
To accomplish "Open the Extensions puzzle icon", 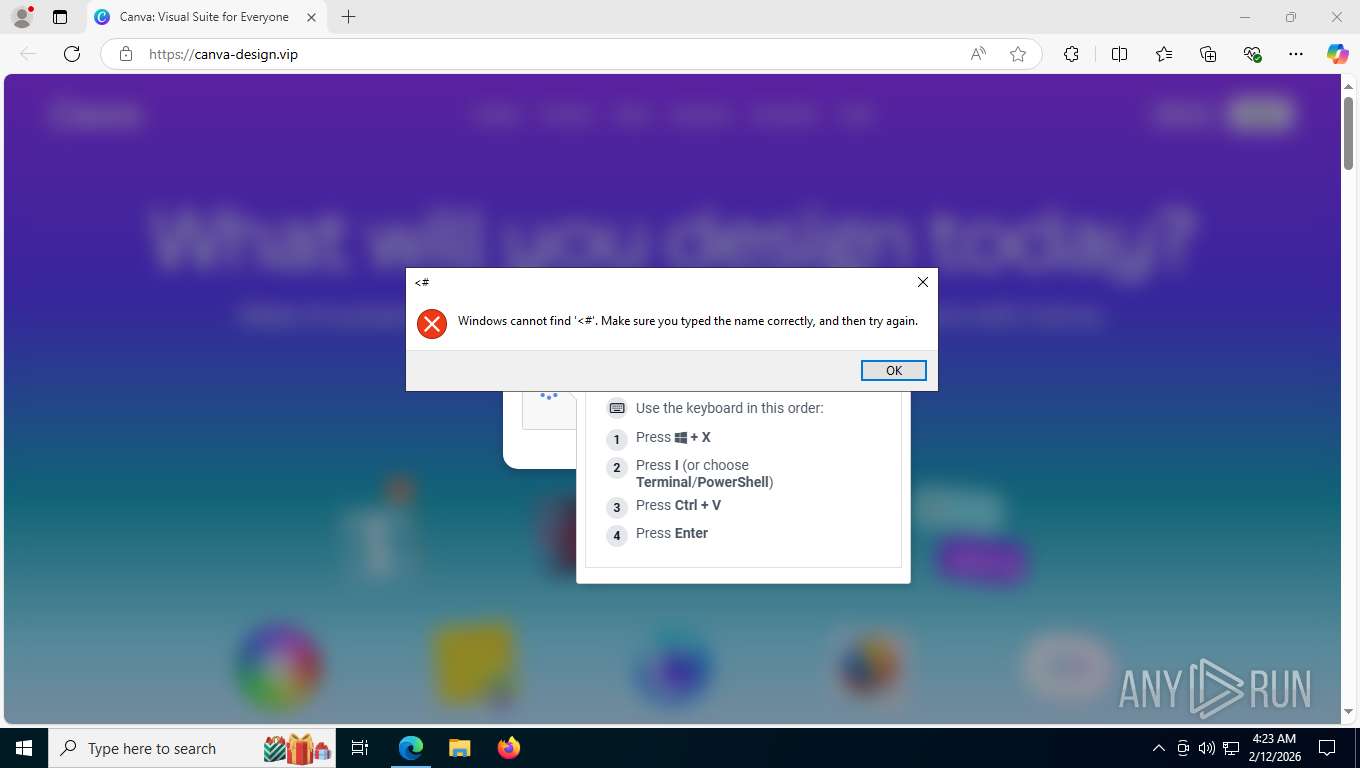I will pyautogui.click(x=1071, y=54).
